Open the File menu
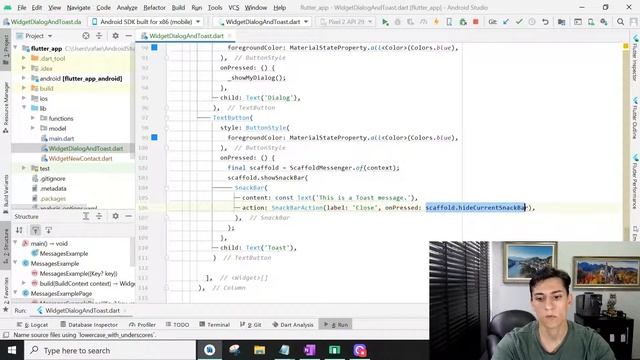The width and height of the screenshot is (640, 360). (22, 7)
